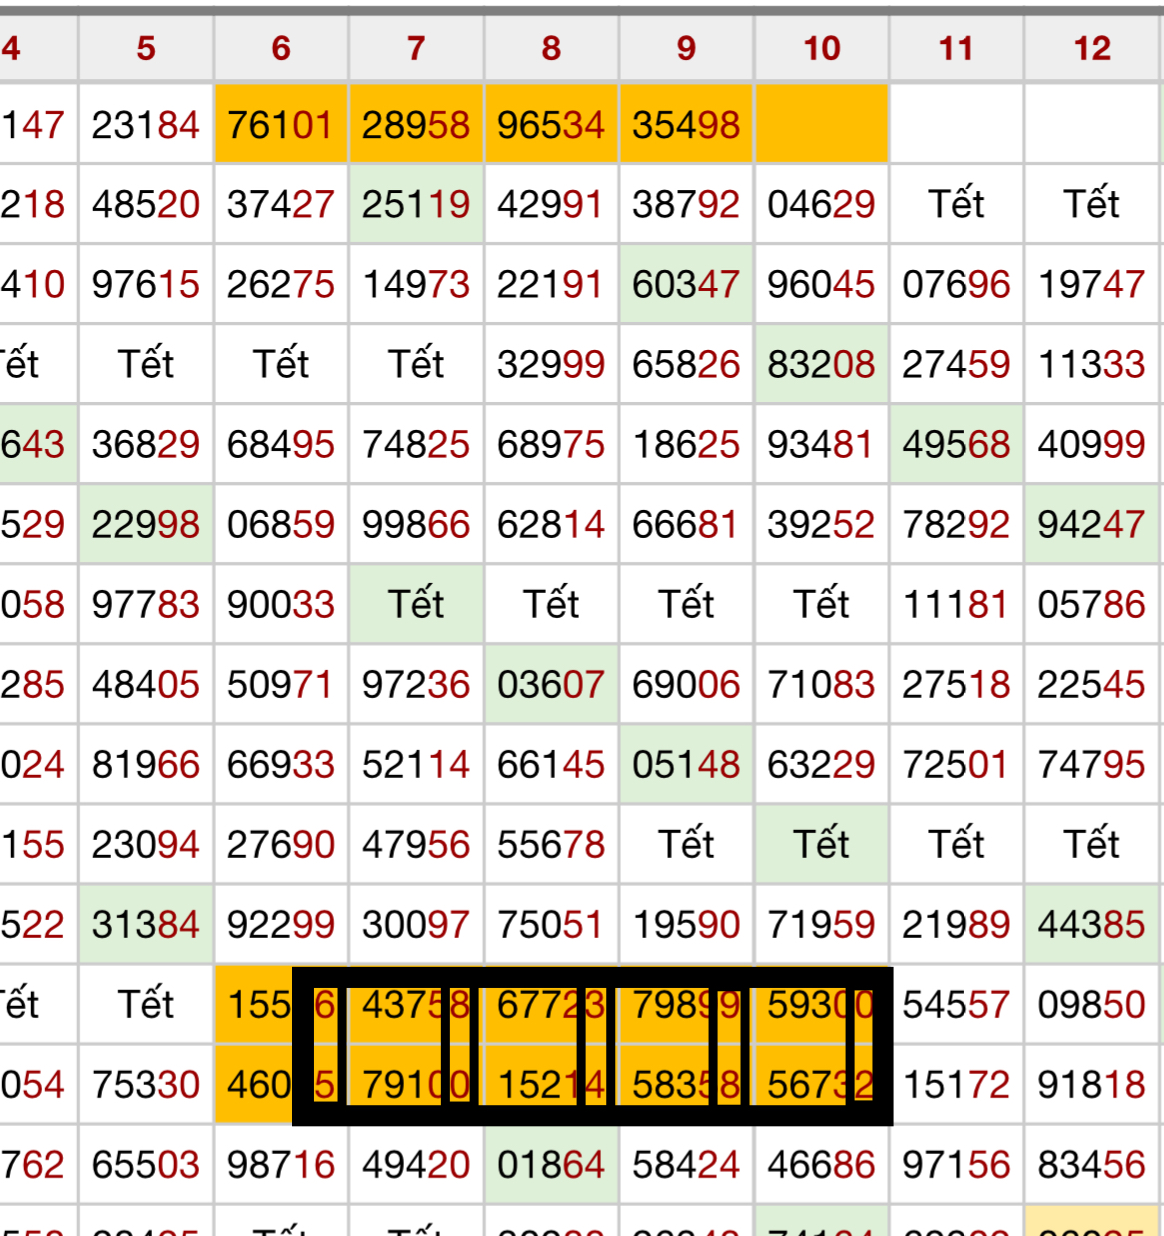Select column header 8
The image size is (1164, 1236).
click(x=551, y=48)
